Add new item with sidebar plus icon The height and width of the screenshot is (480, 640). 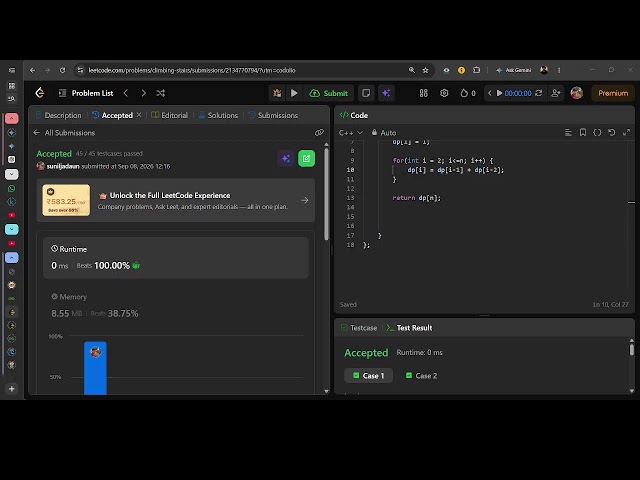pyautogui.click(x=11, y=389)
